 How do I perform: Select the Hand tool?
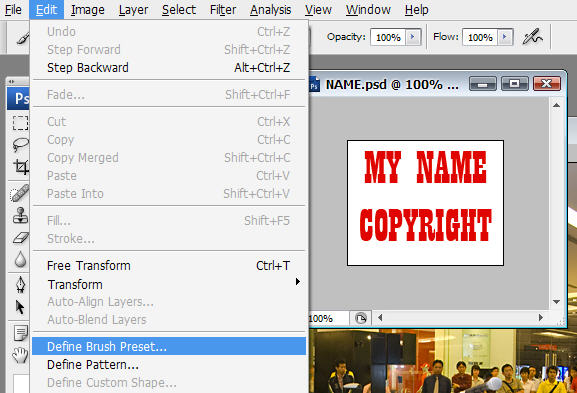pos(20,355)
